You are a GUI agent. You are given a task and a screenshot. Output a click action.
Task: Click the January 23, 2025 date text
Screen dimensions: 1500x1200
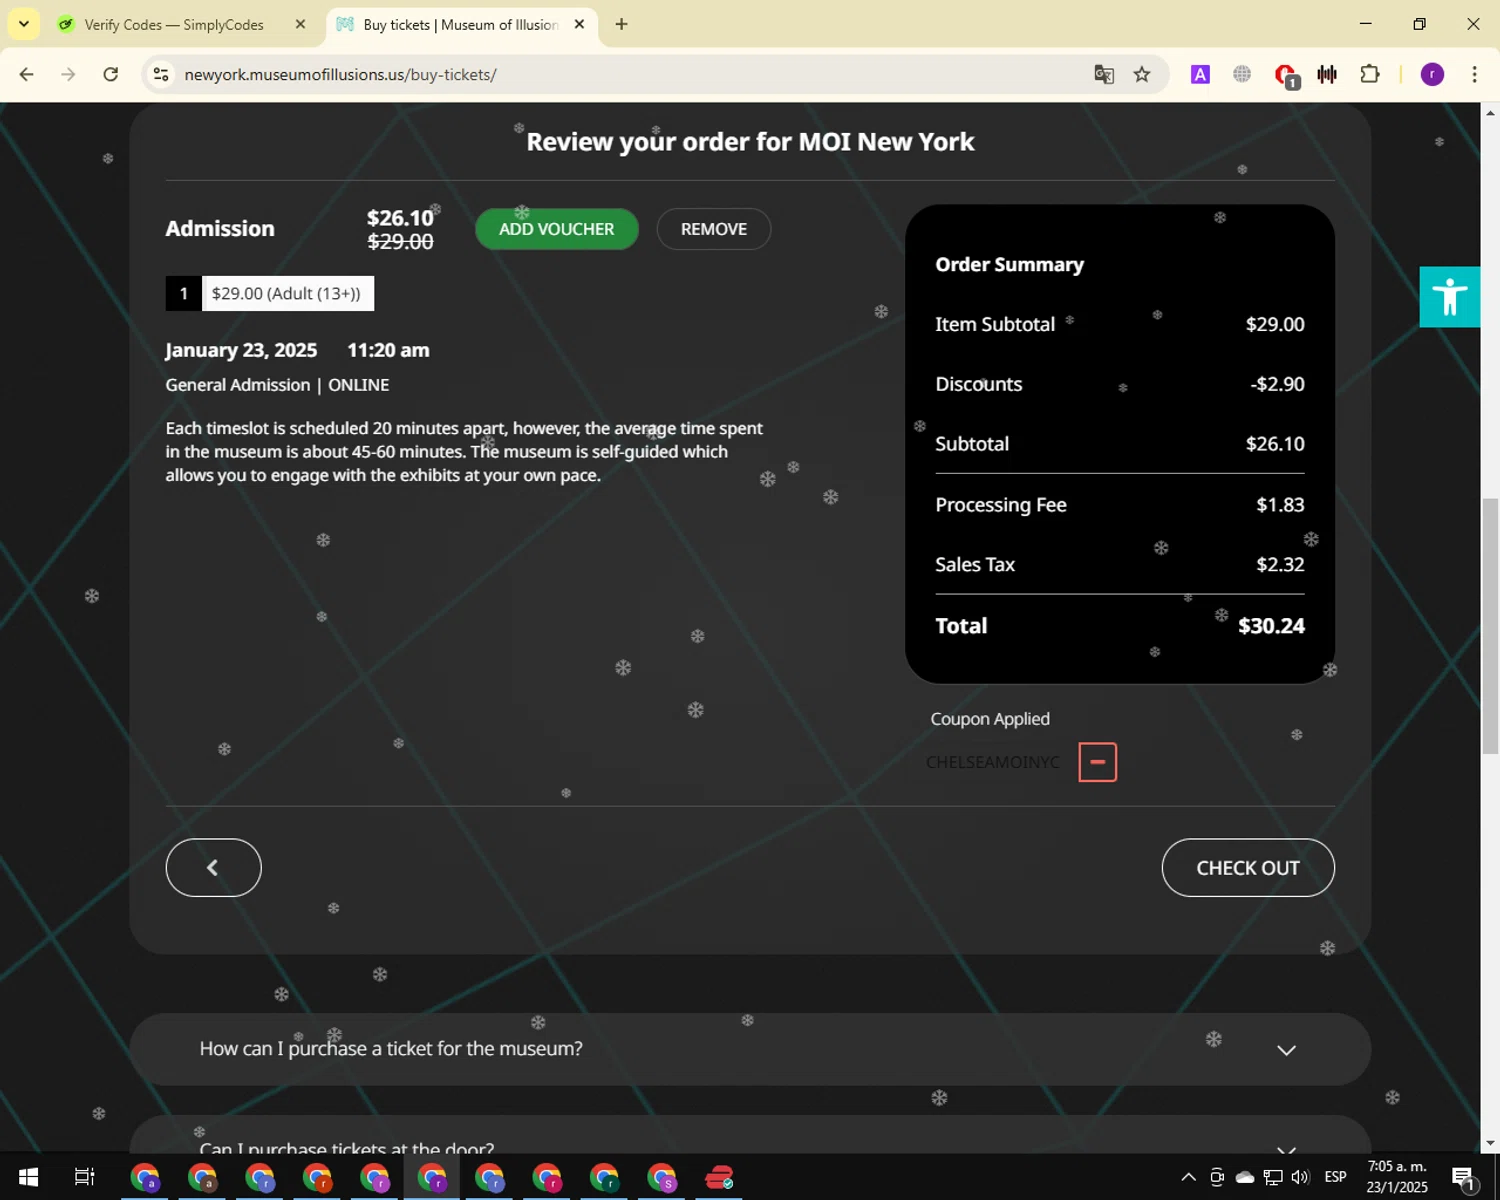coord(241,350)
